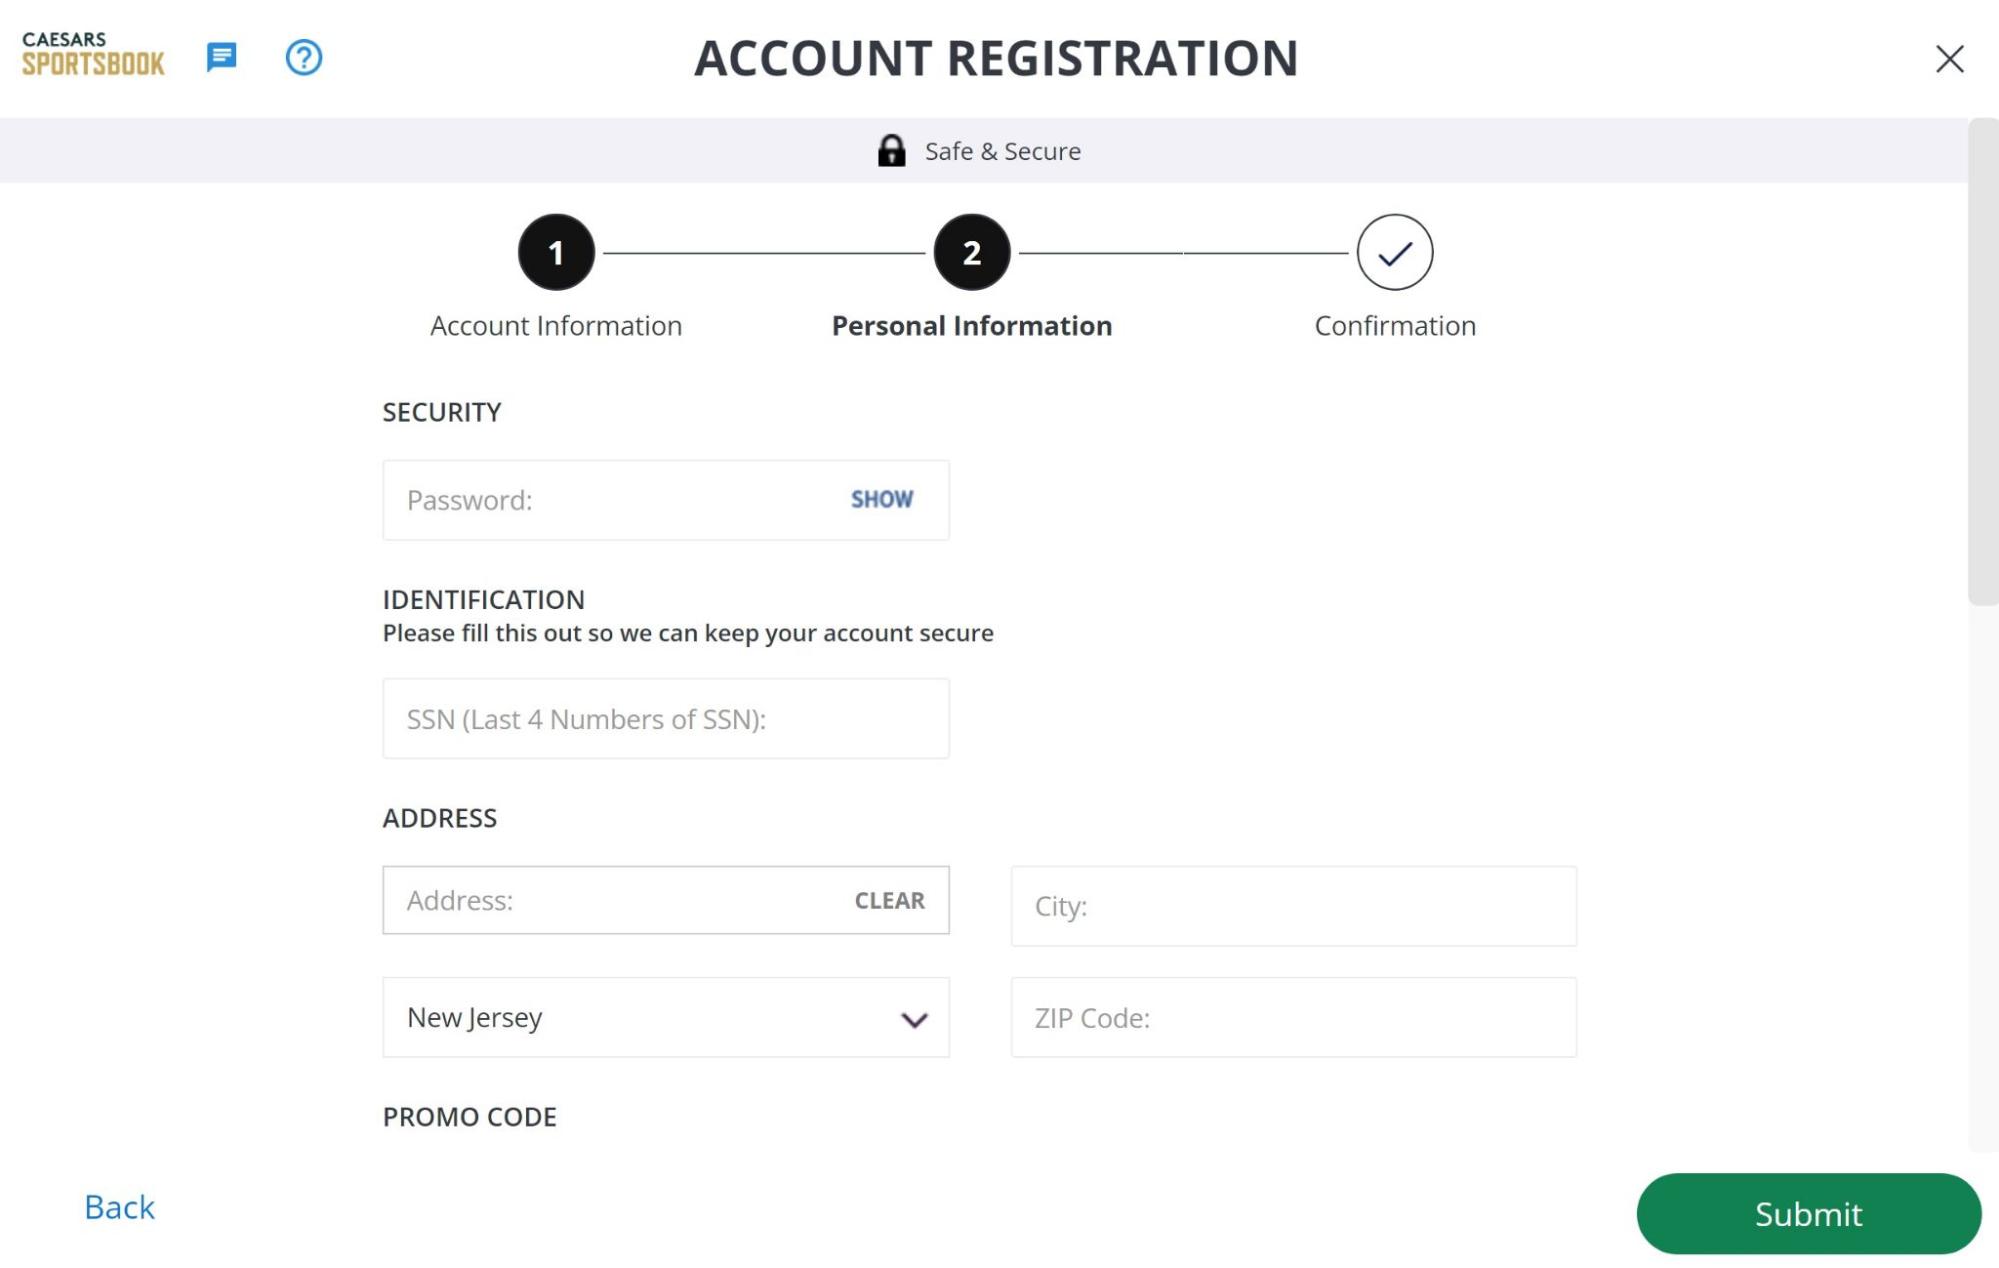The width and height of the screenshot is (1999, 1268).
Task: Go Back to previous step
Action: coord(119,1207)
